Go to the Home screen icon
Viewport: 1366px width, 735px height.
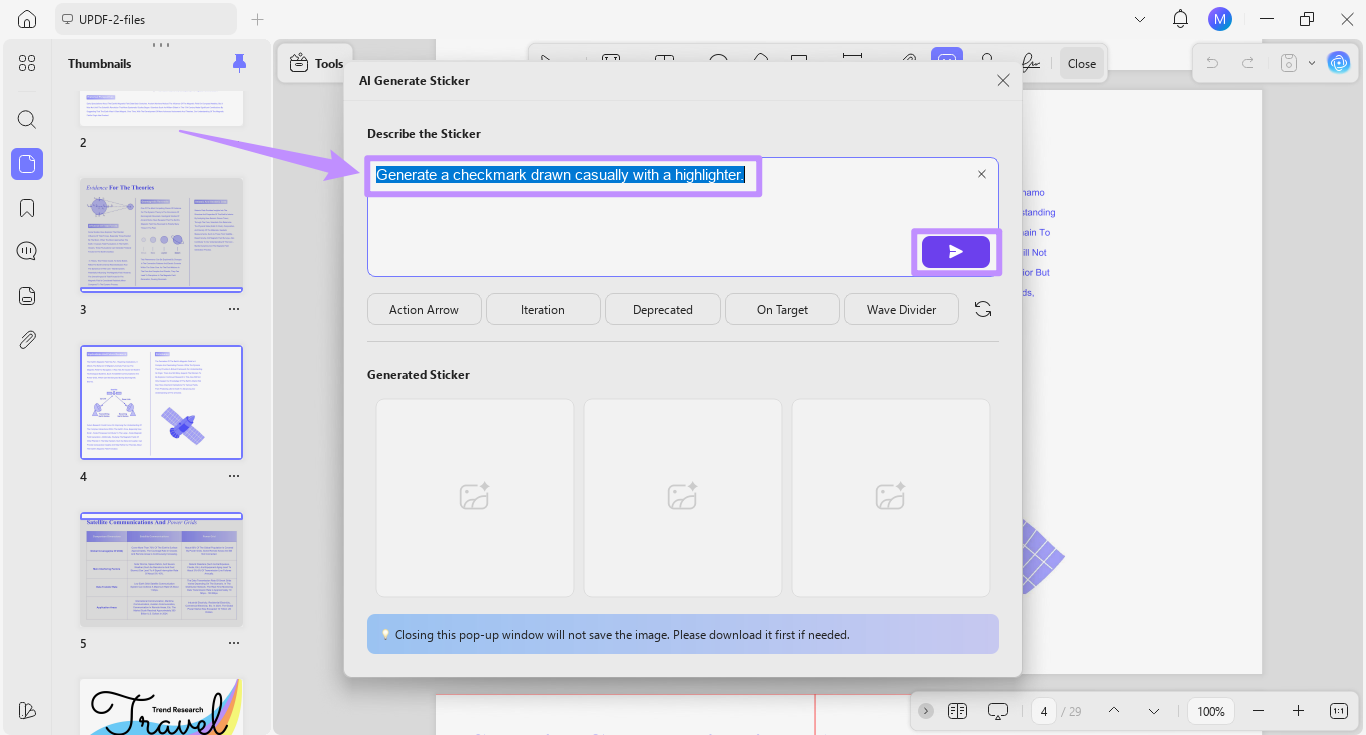[x=27, y=19]
